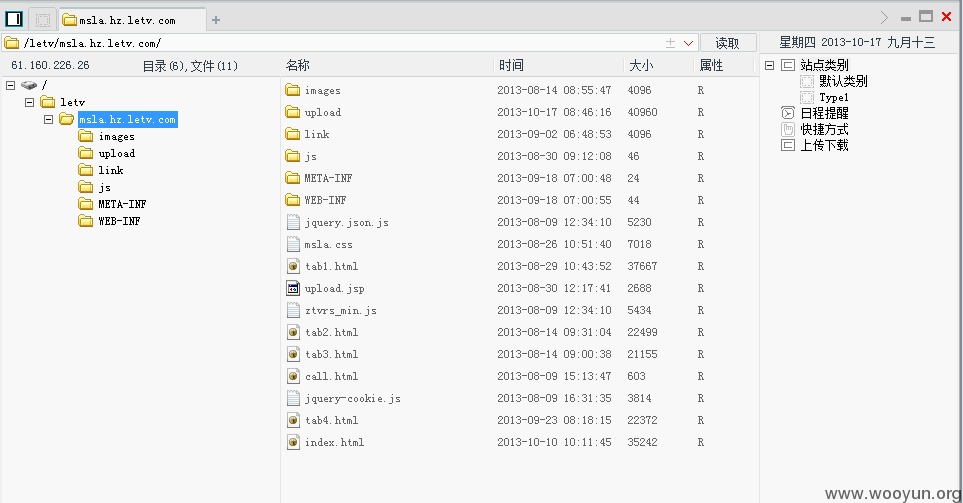Click the date label 星期四 2013-10-17
Image resolution: width=963 pixels, height=503 pixels.
(x=830, y=42)
